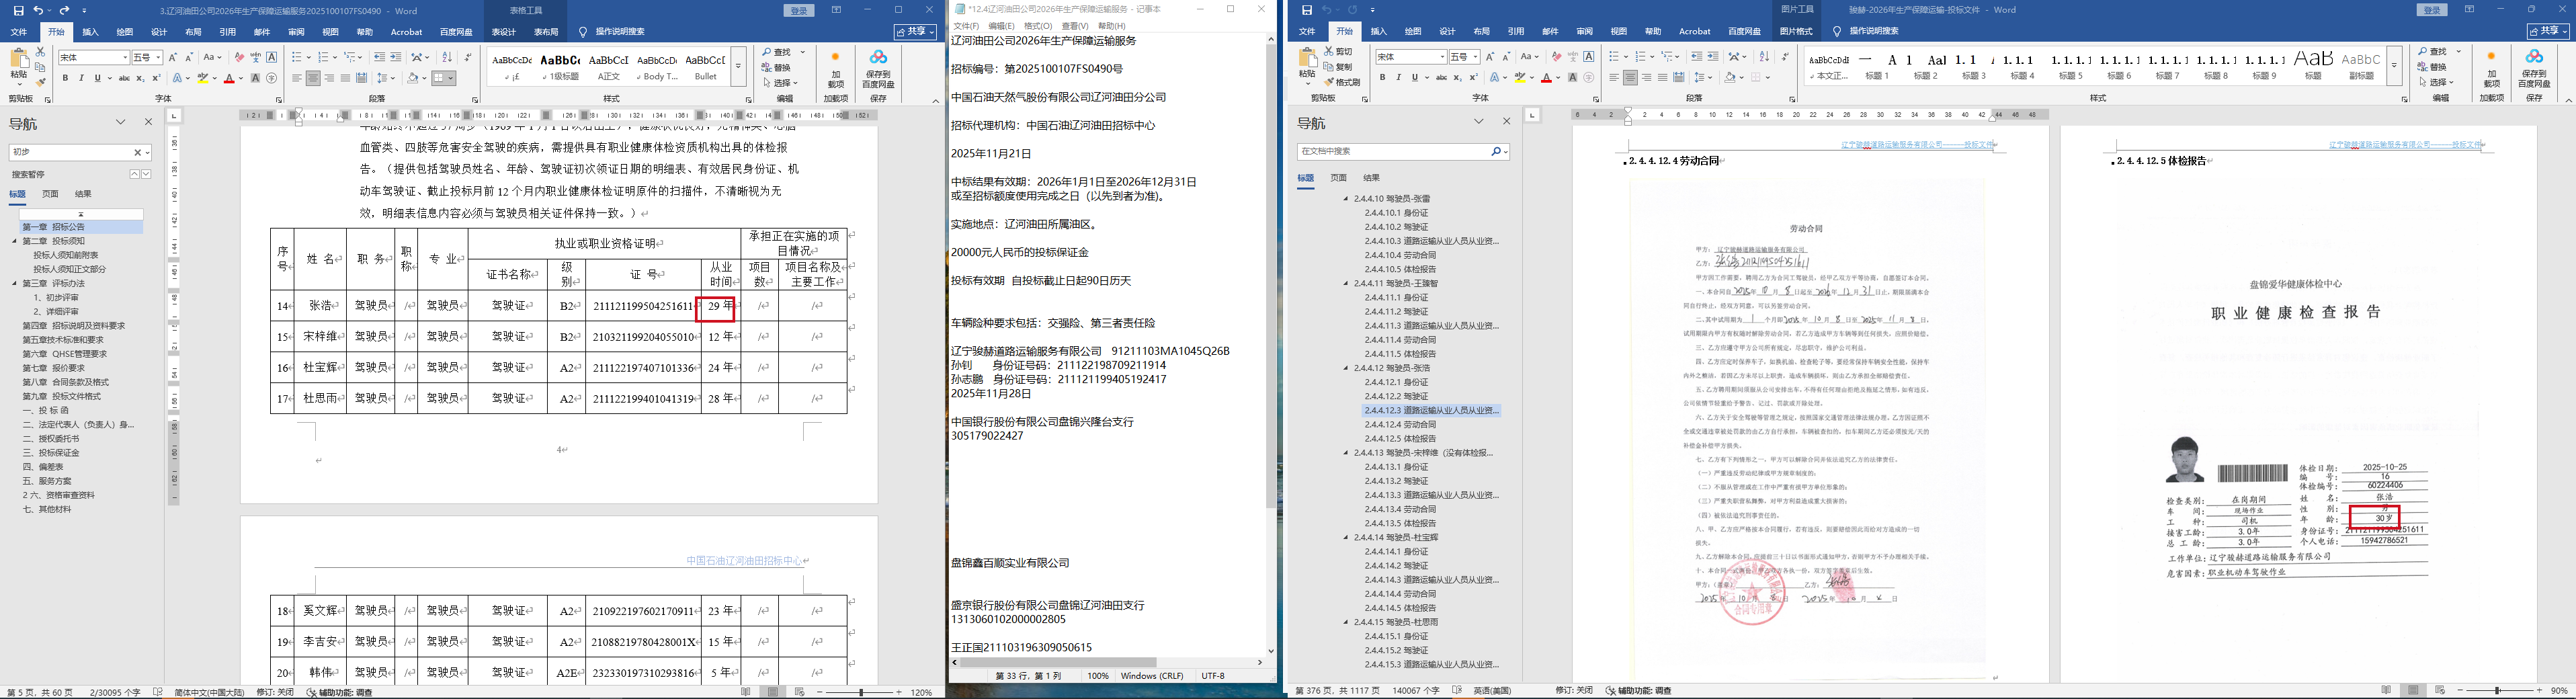The width and height of the screenshot is (2576, 699).
Task: Collapse 第三章 评标办法 in navigation tree
Action: point(15,283)
